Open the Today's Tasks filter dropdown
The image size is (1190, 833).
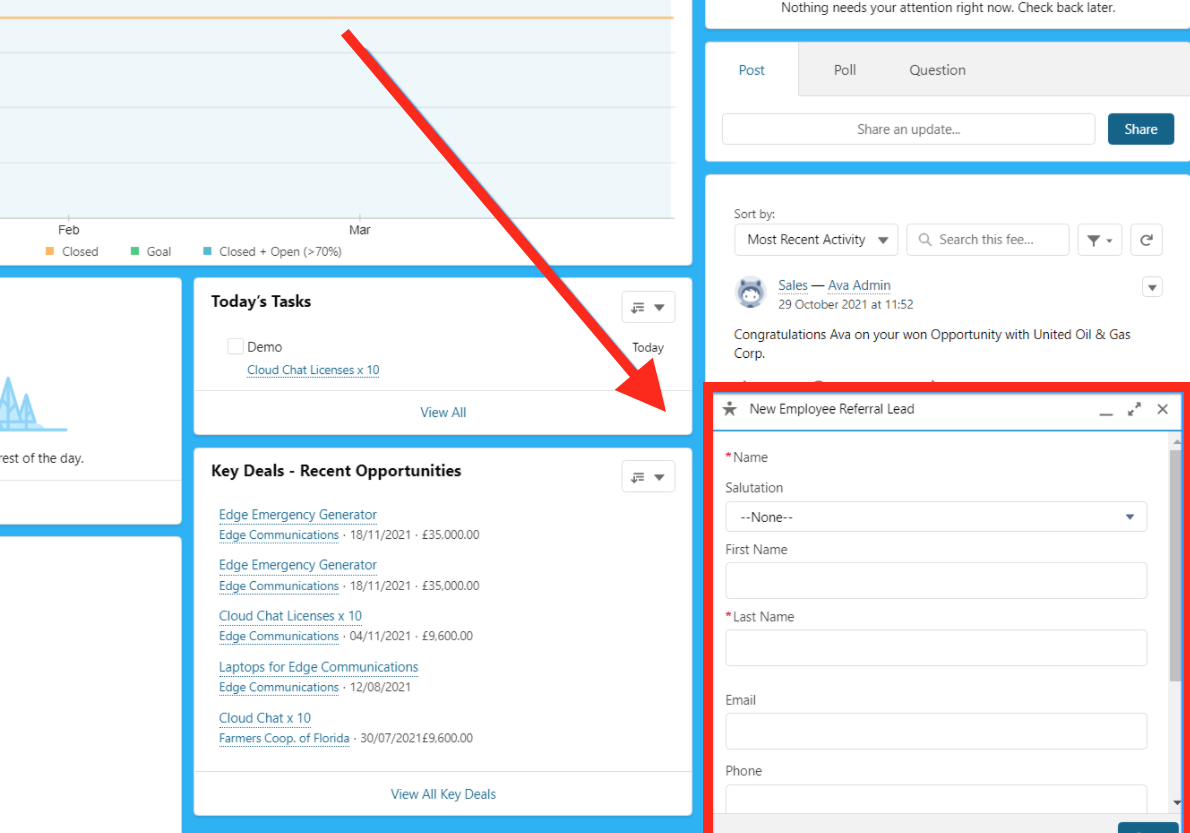(648, 307)
